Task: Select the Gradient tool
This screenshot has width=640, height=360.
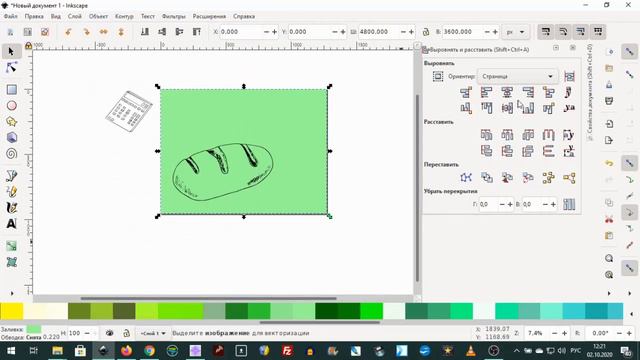Action: coord(11,246)
